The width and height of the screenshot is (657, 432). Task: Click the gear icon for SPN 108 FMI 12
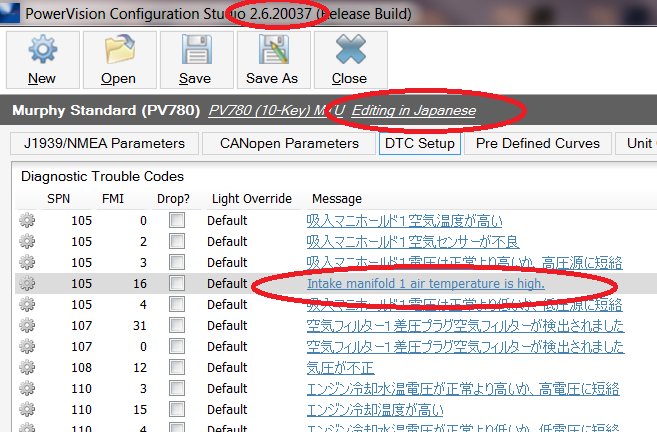27,367
